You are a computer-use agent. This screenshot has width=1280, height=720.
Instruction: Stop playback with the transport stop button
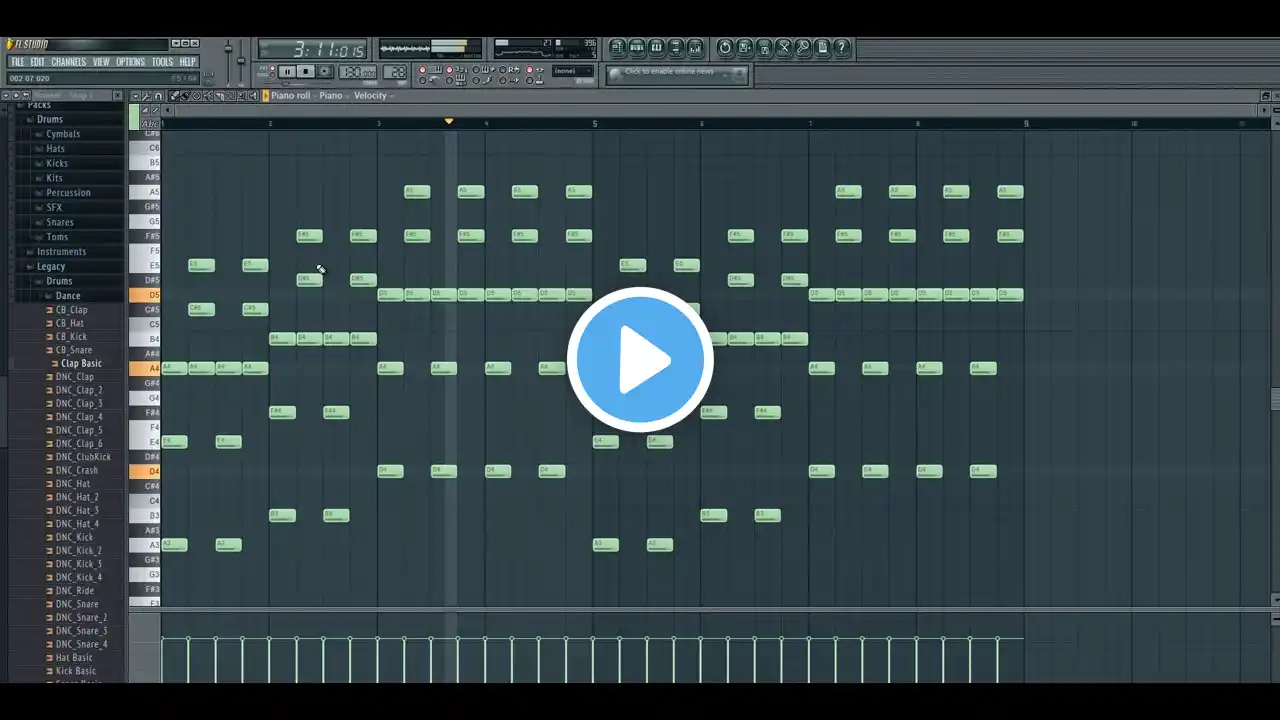(306, 72)
